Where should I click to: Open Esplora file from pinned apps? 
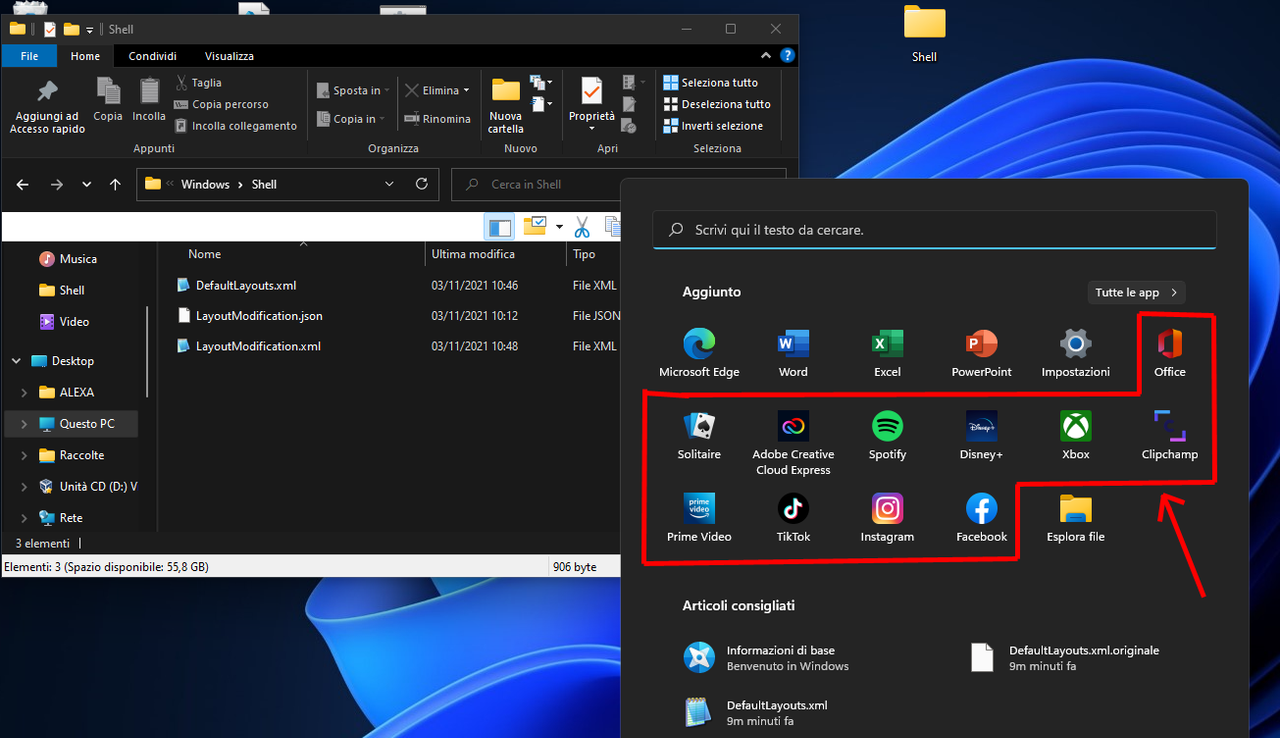click(x=1075, y=518)
